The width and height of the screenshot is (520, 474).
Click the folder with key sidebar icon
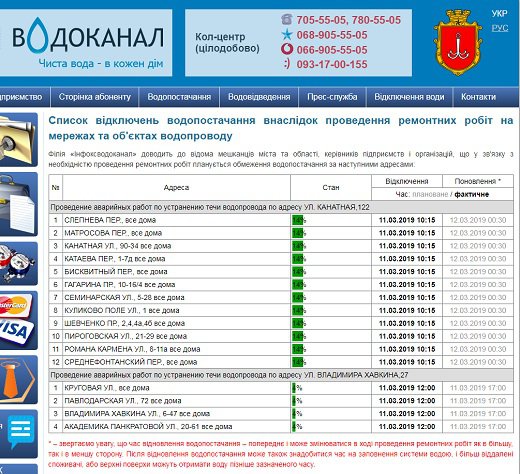18,140
